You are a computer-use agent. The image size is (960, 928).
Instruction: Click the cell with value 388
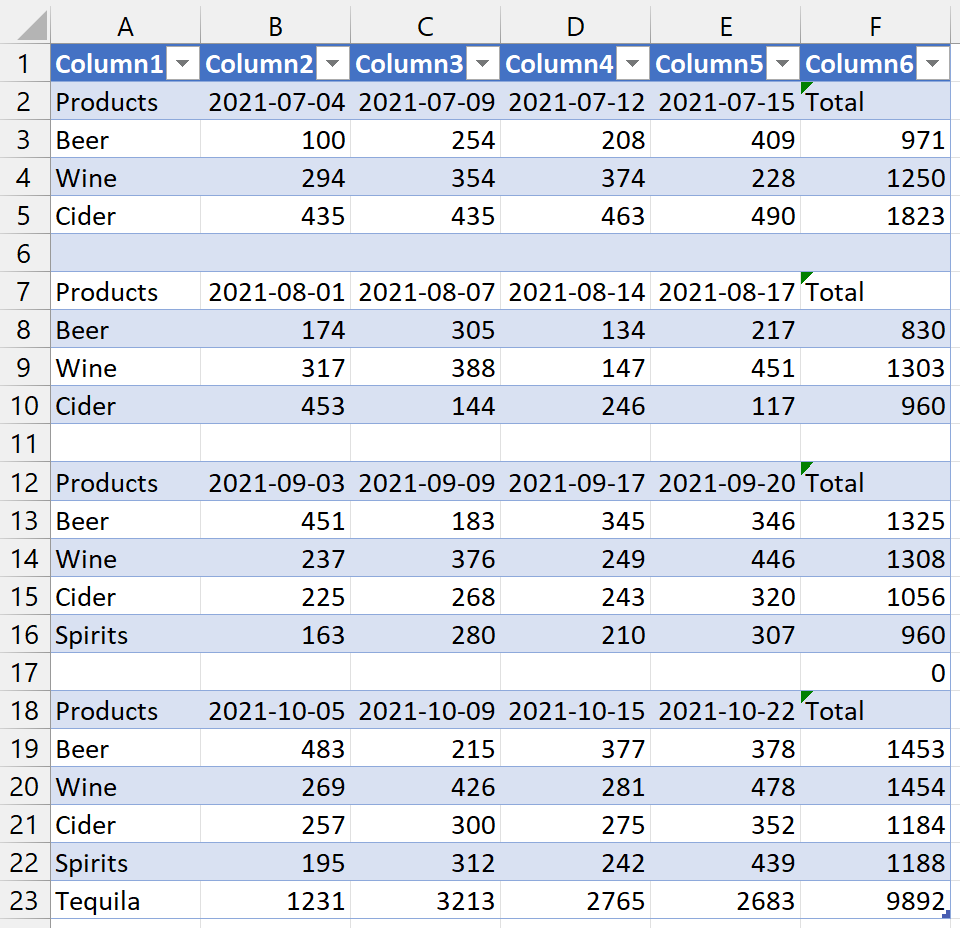(426, 367)
